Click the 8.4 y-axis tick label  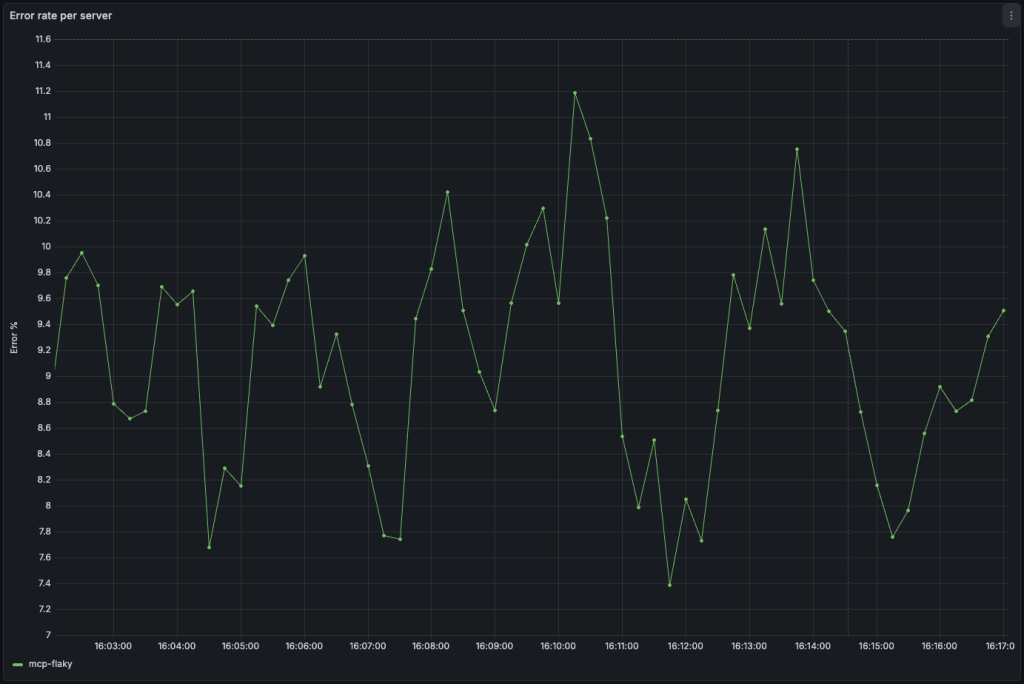[43, 454]
